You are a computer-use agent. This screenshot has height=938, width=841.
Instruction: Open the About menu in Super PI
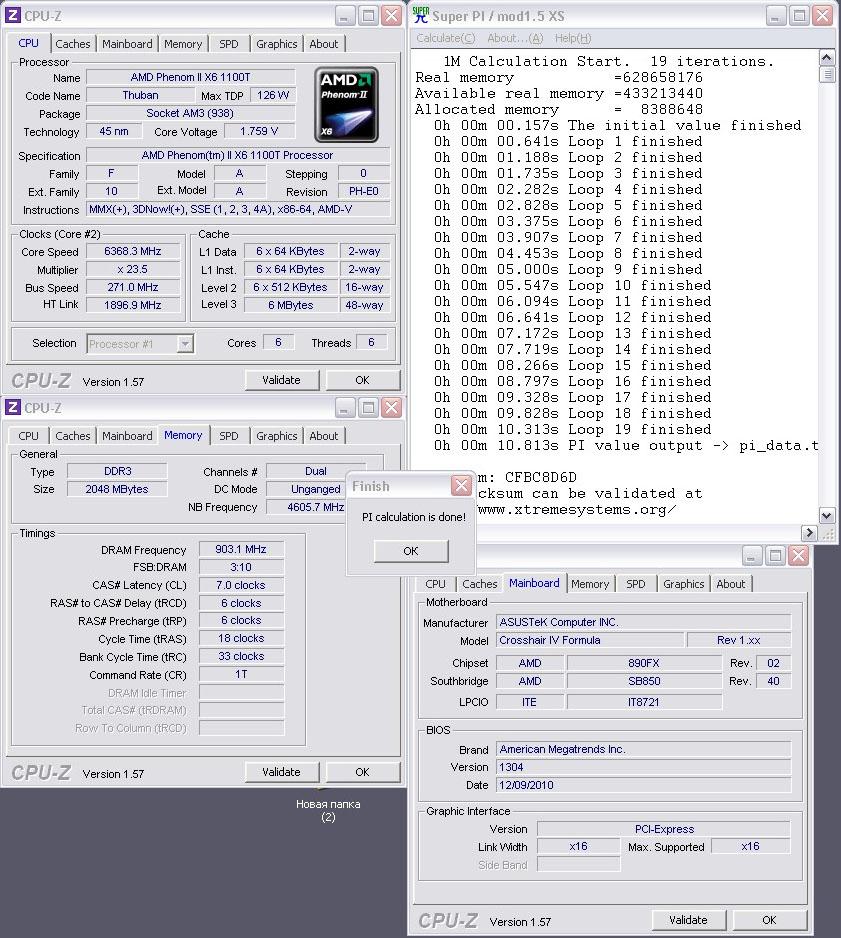(x=515, y=38)
